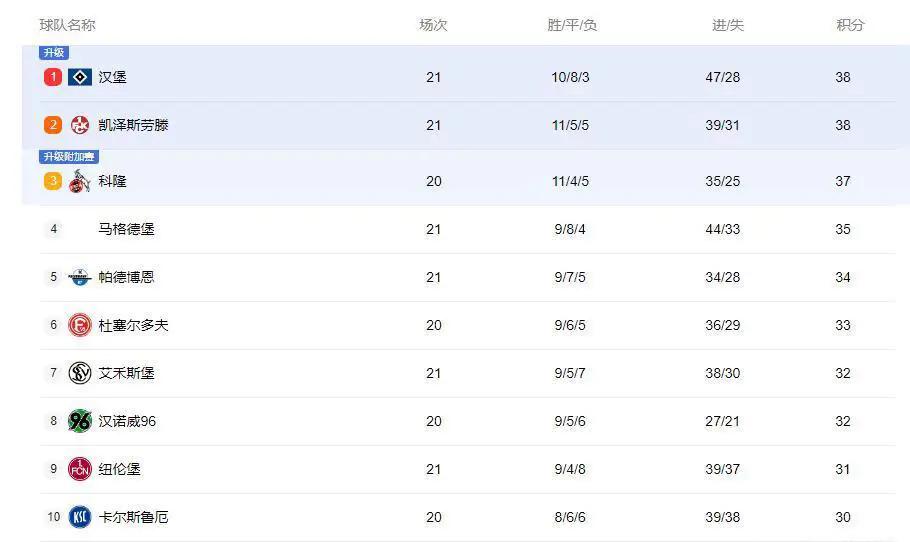Sort by the 积分 column header
Screen dimensions: 910x542
coord(850,25)
